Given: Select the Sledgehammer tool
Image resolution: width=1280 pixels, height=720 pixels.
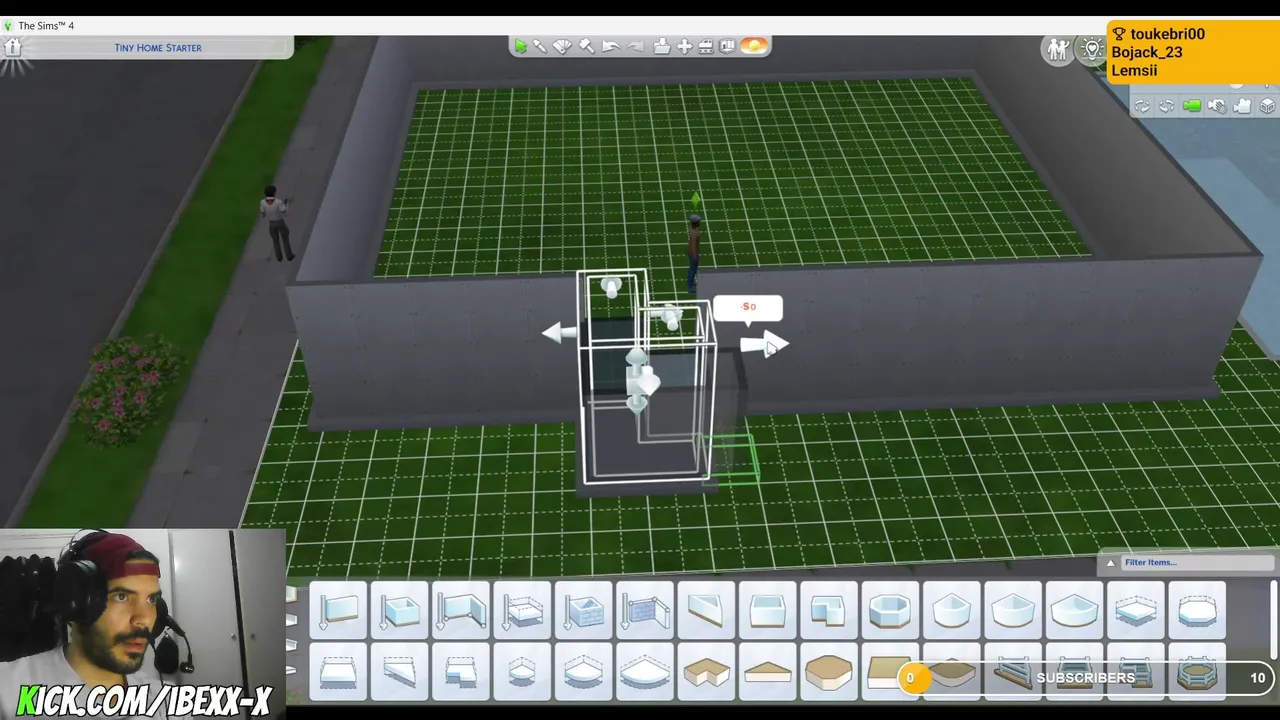Looking at the screenshot, I should pyautogui.click(x=587, y=46).
